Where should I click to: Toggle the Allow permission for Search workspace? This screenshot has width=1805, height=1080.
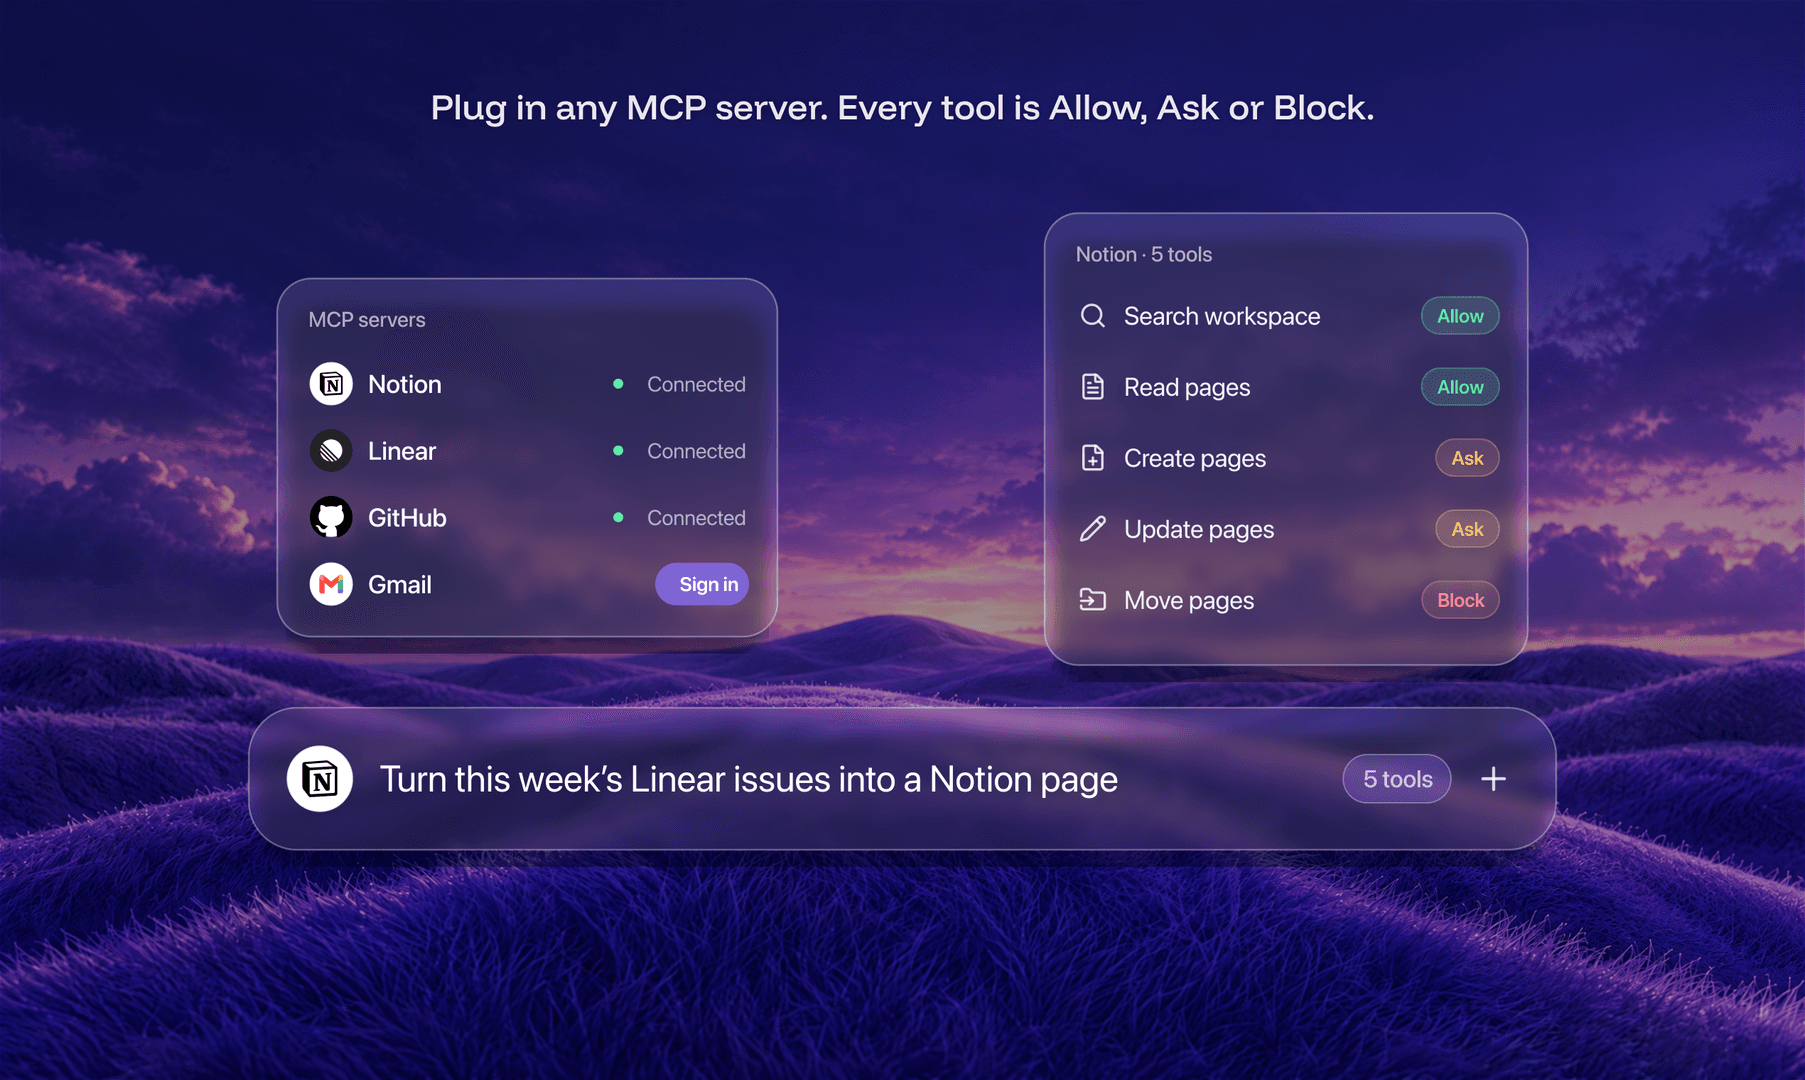pyautogui.click(x=1460, y=316)
